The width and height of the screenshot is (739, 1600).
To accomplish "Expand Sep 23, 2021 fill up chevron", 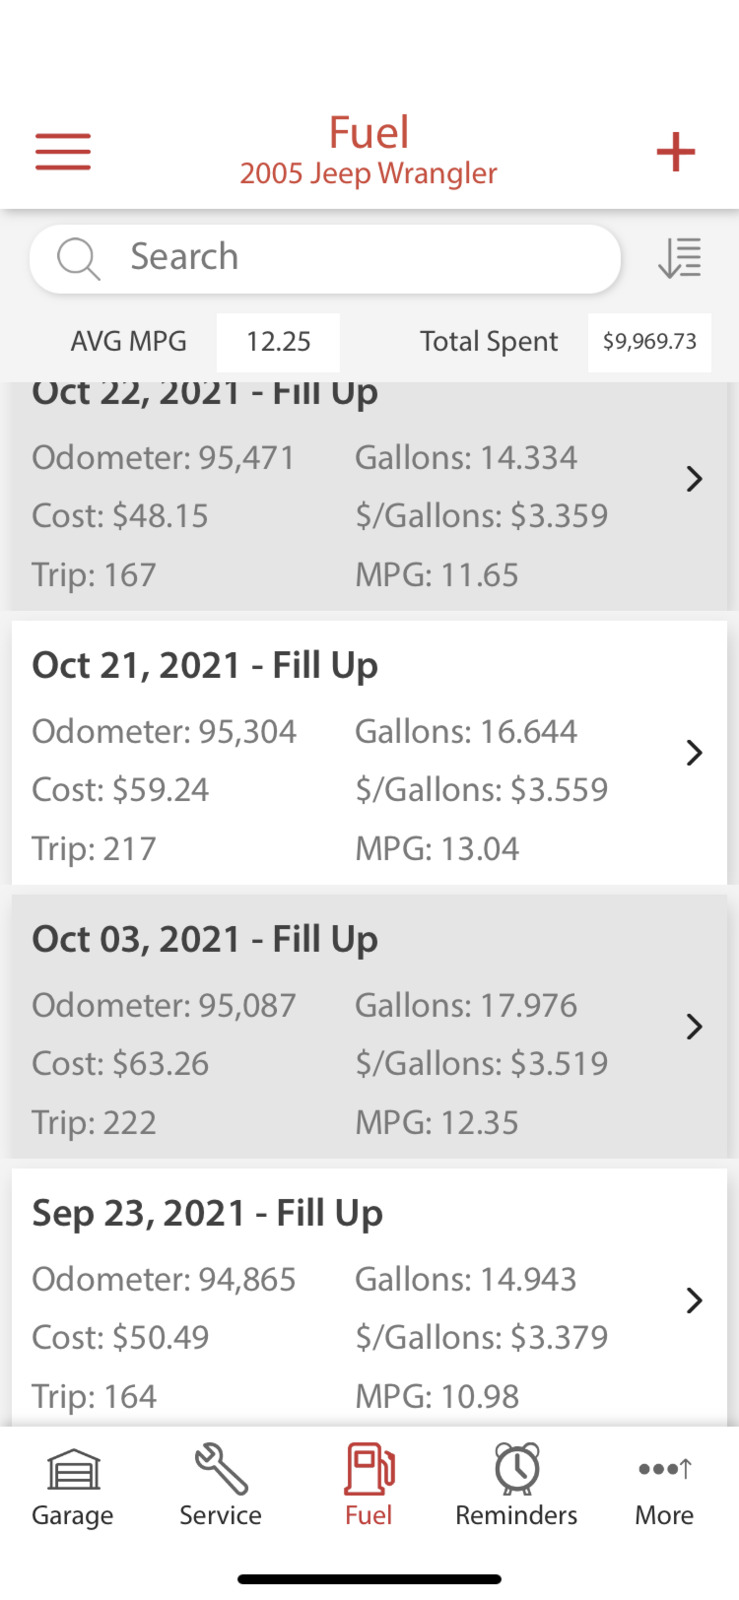I will pos(694,1300).
